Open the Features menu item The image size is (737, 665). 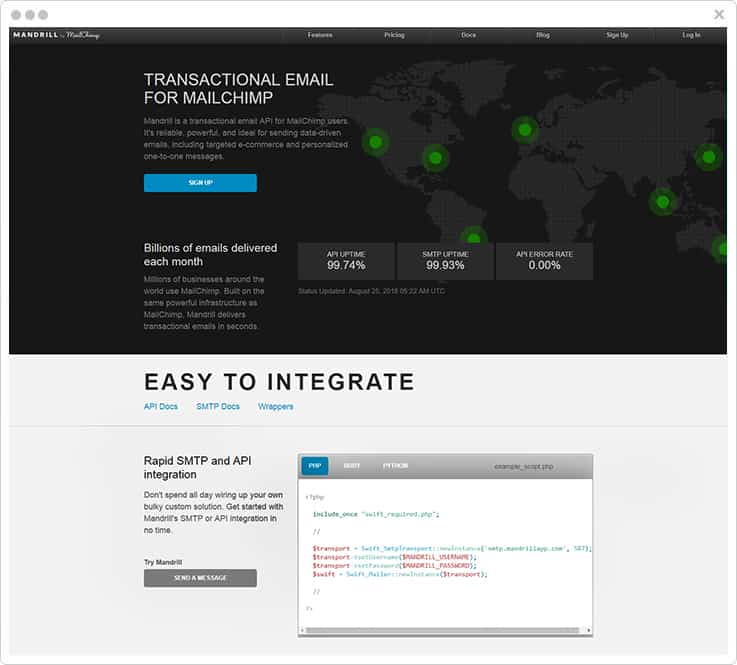tap(320, 35)
